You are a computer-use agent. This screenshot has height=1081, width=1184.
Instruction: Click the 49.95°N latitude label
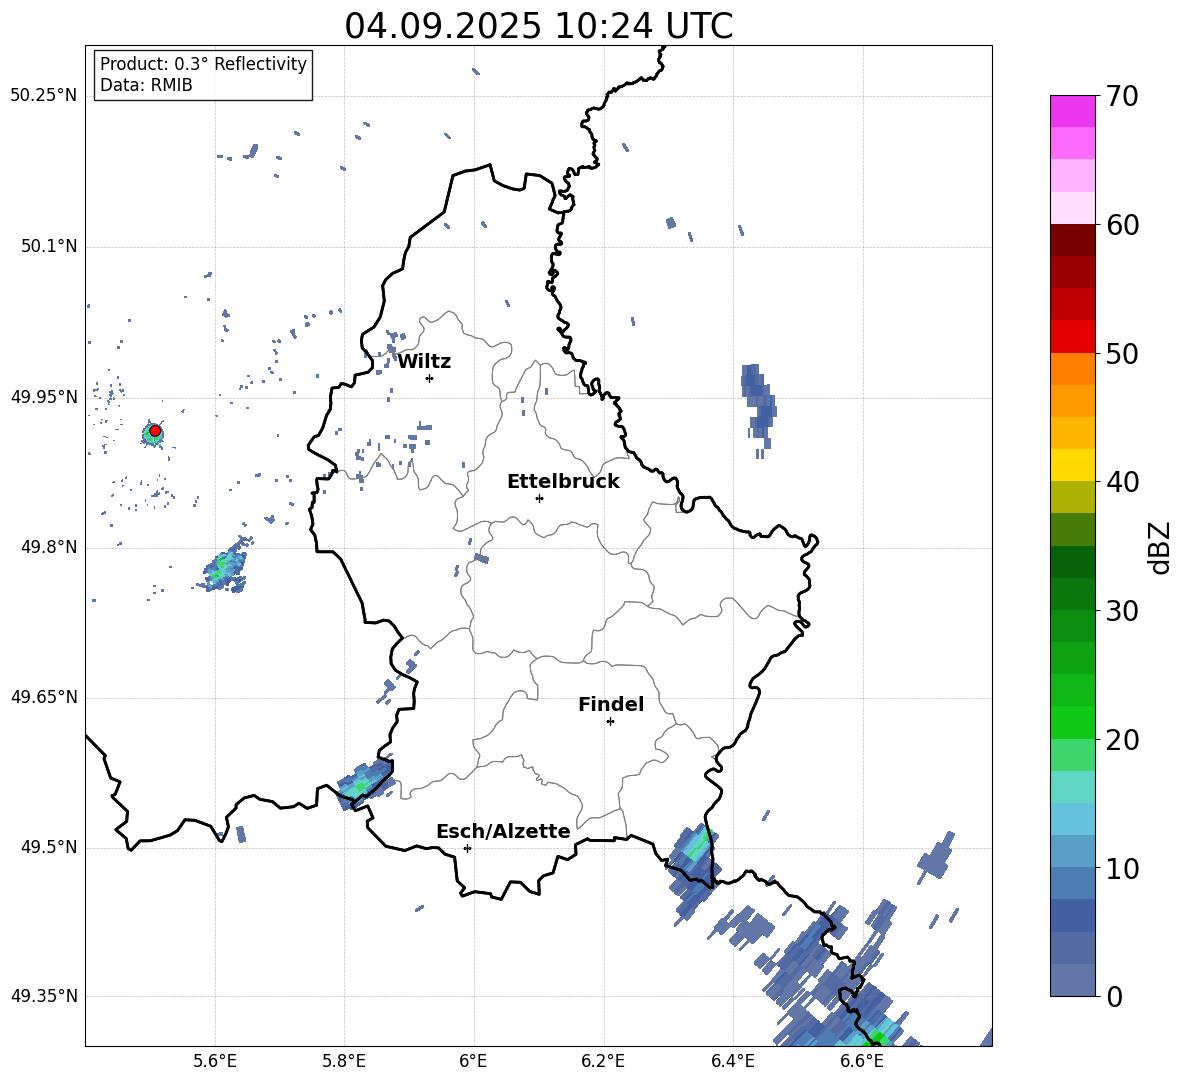click(44, 397)
